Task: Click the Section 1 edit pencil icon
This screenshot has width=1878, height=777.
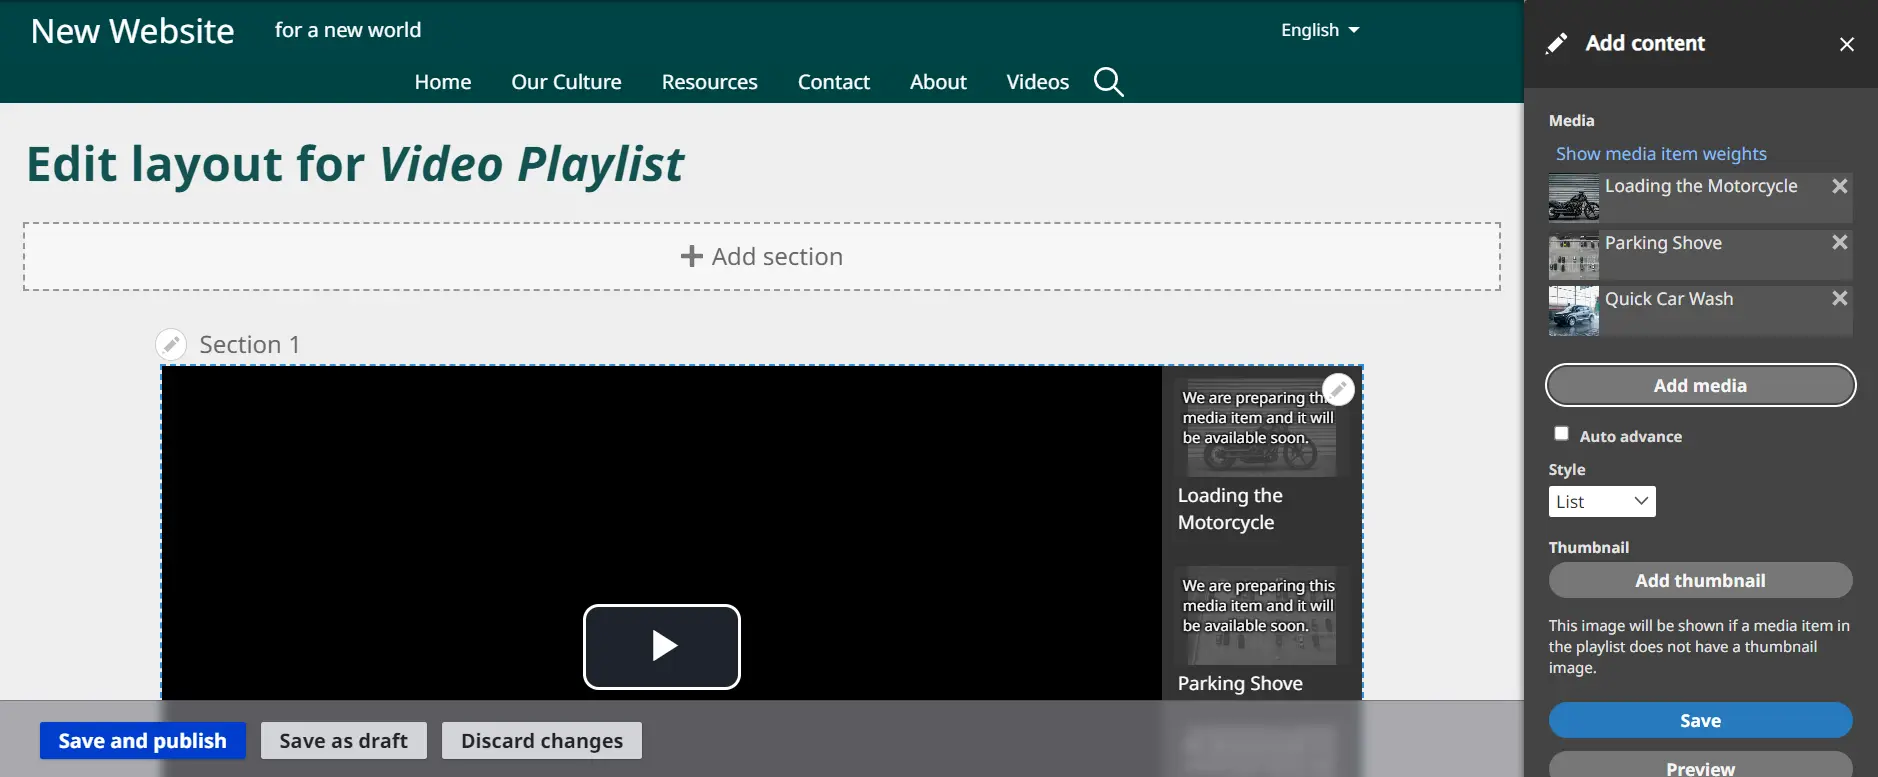Action: point(171,345)
